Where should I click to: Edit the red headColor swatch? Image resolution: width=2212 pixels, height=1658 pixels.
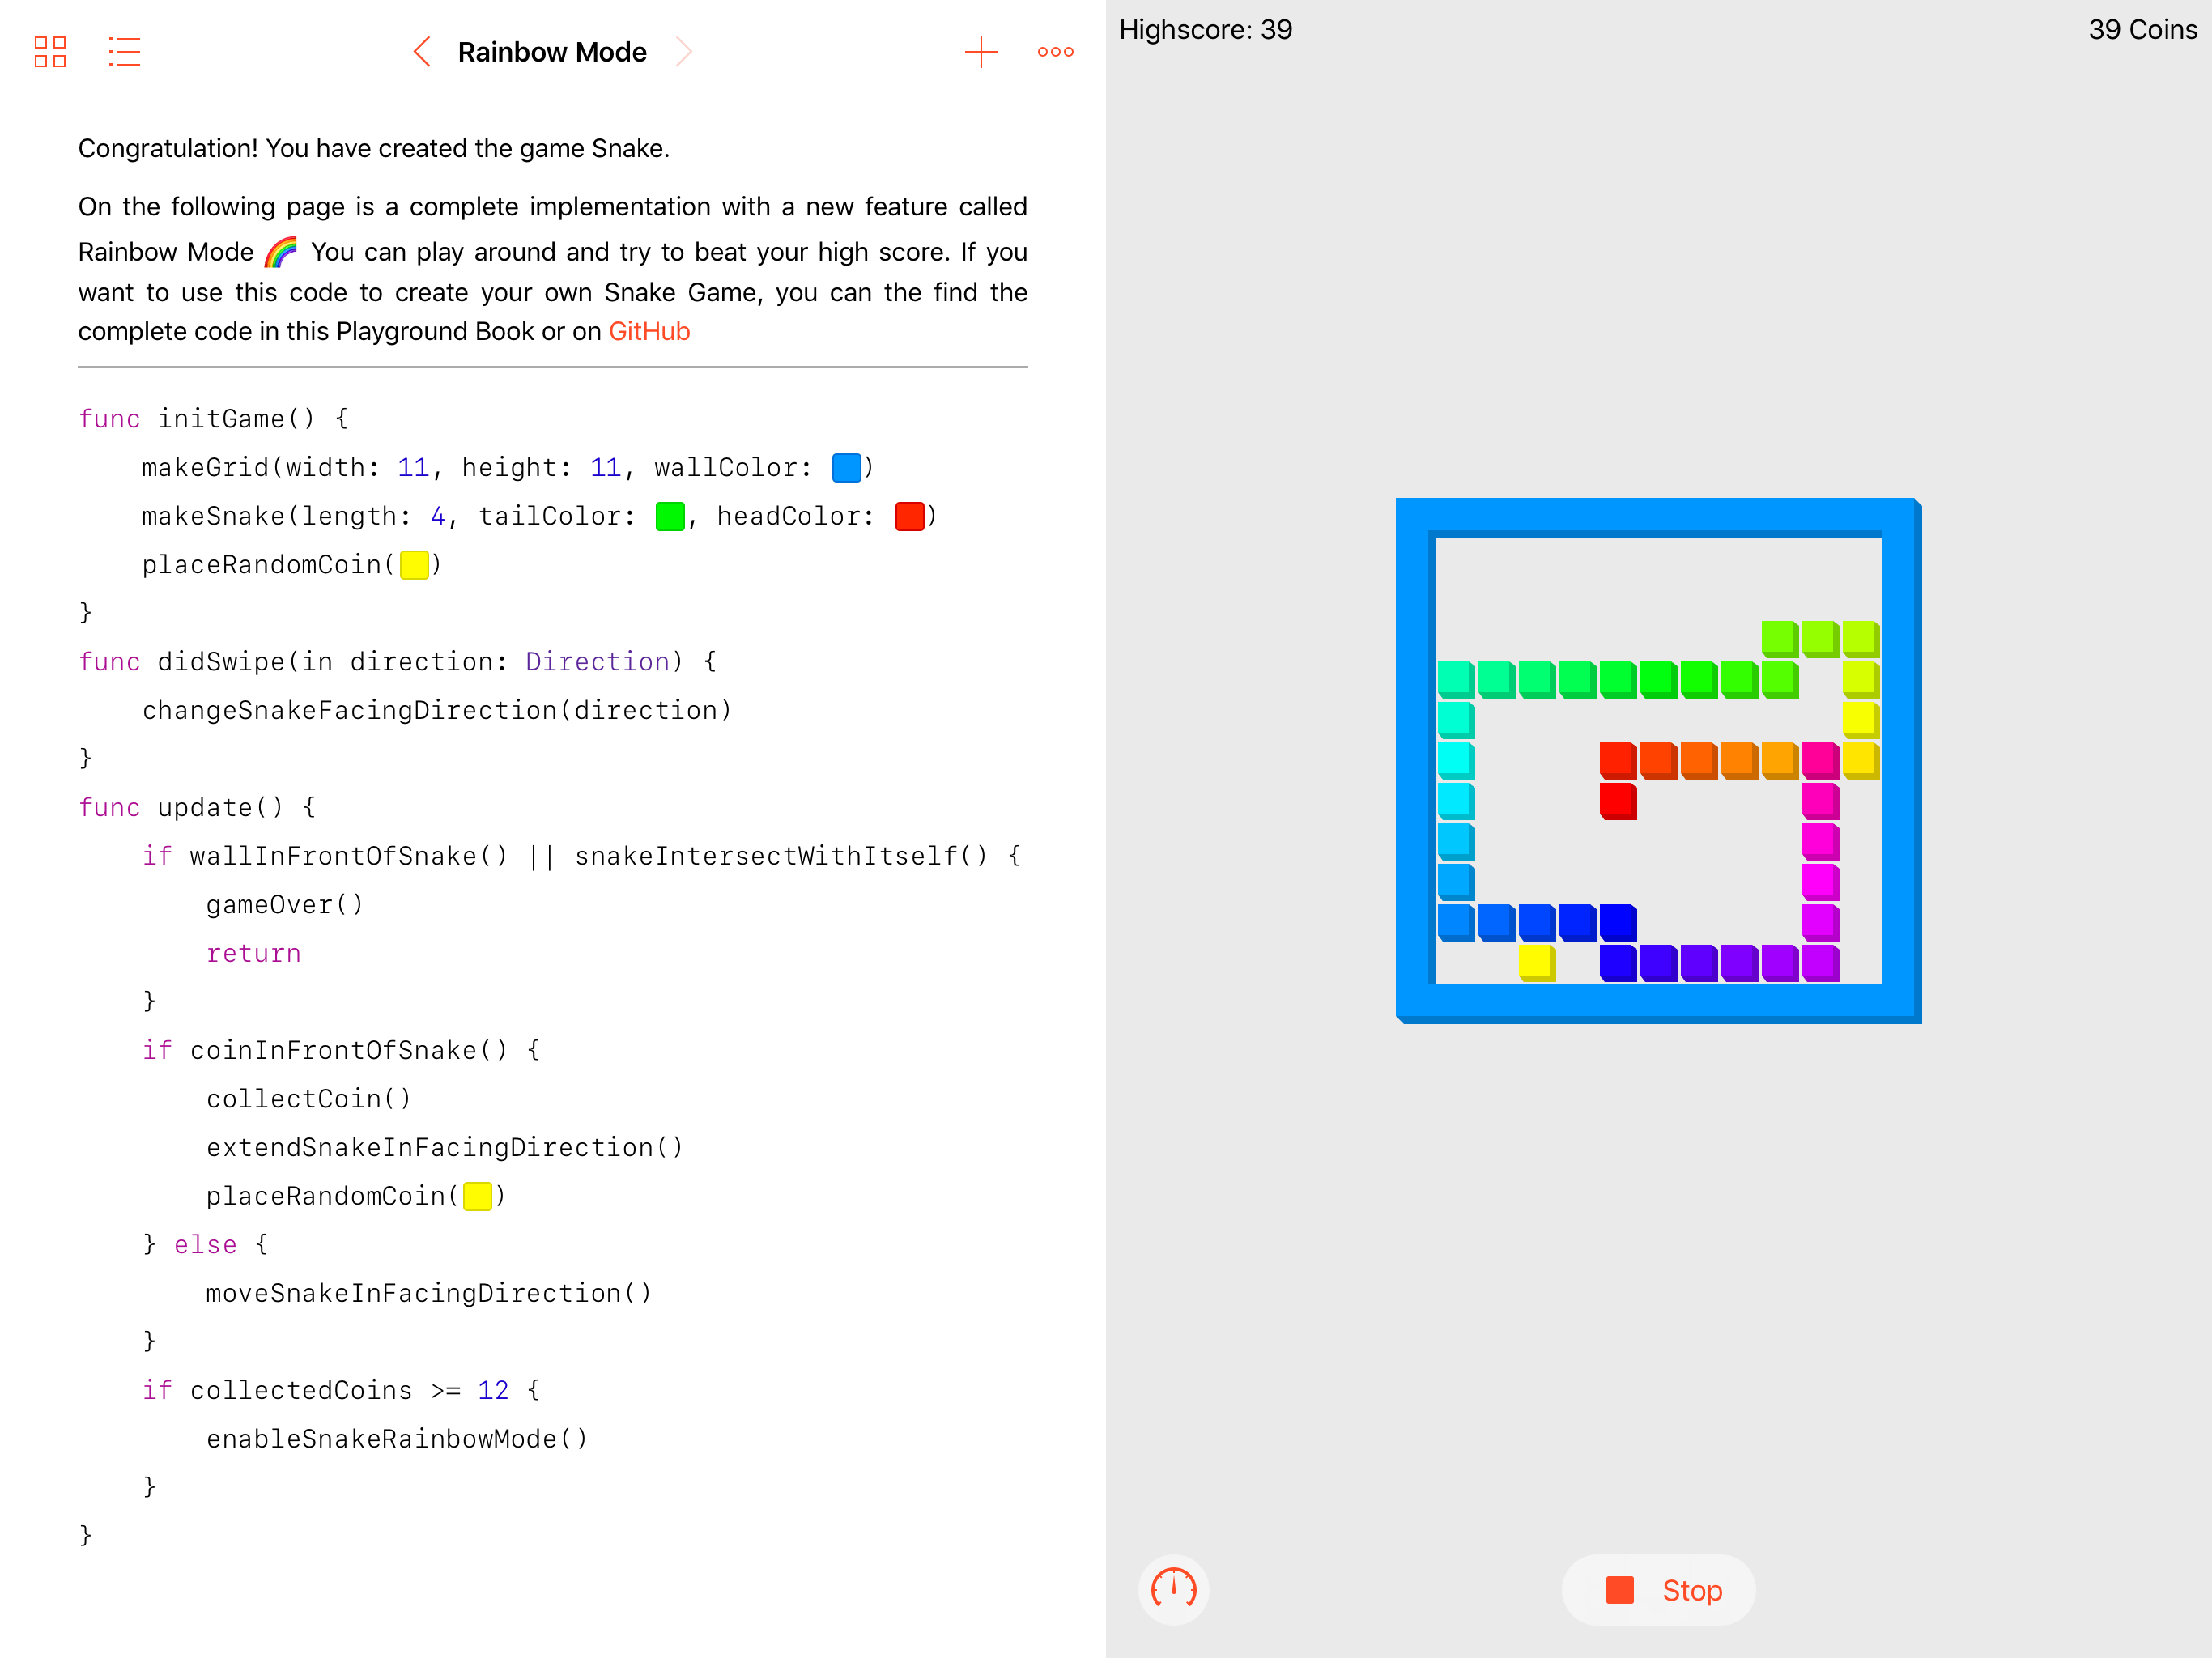click(x=909, y=516)
